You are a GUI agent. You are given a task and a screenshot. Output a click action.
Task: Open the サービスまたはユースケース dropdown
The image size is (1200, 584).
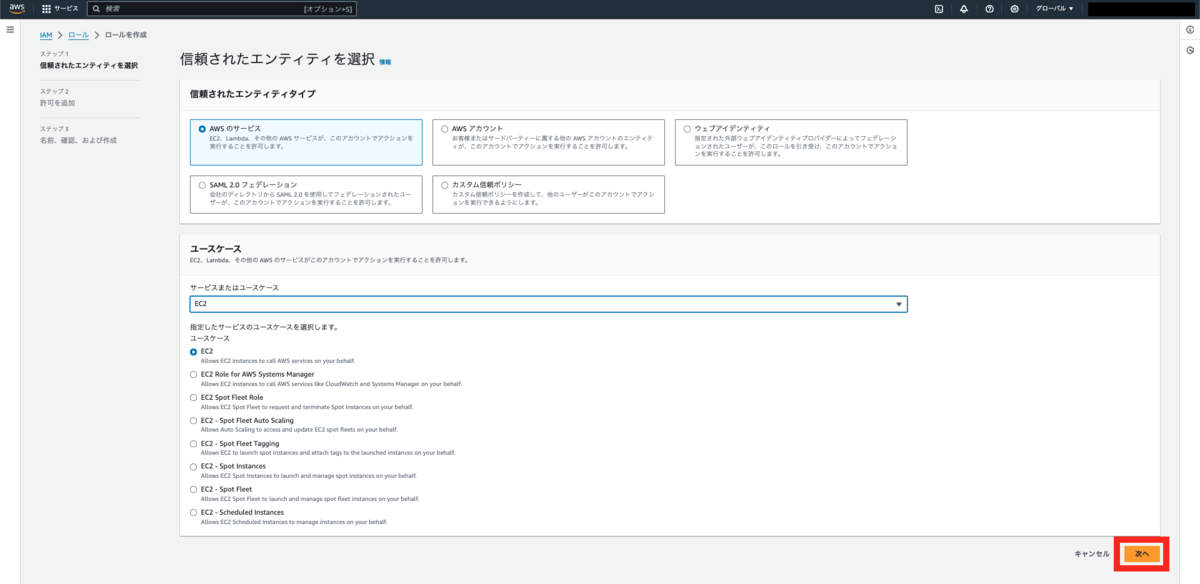pyautogui.click(x=548, y=304)
